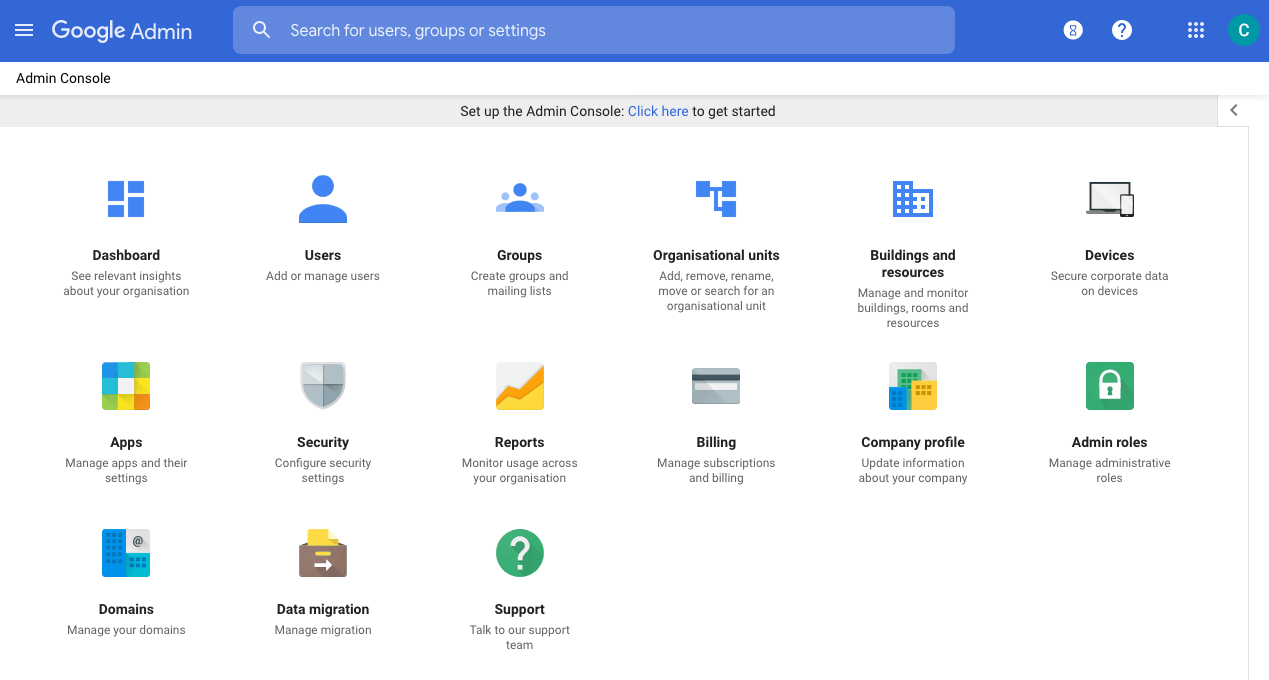Viewport: 1269px width, 680px height.
Task: Click the Domains building icon
Action: pyautogui.click(x=126, y=553)
